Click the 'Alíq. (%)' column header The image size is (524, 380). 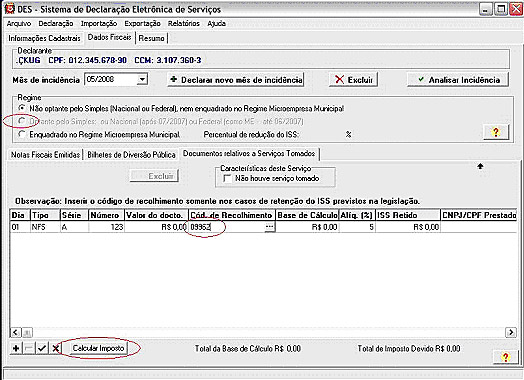click(357, 215)
